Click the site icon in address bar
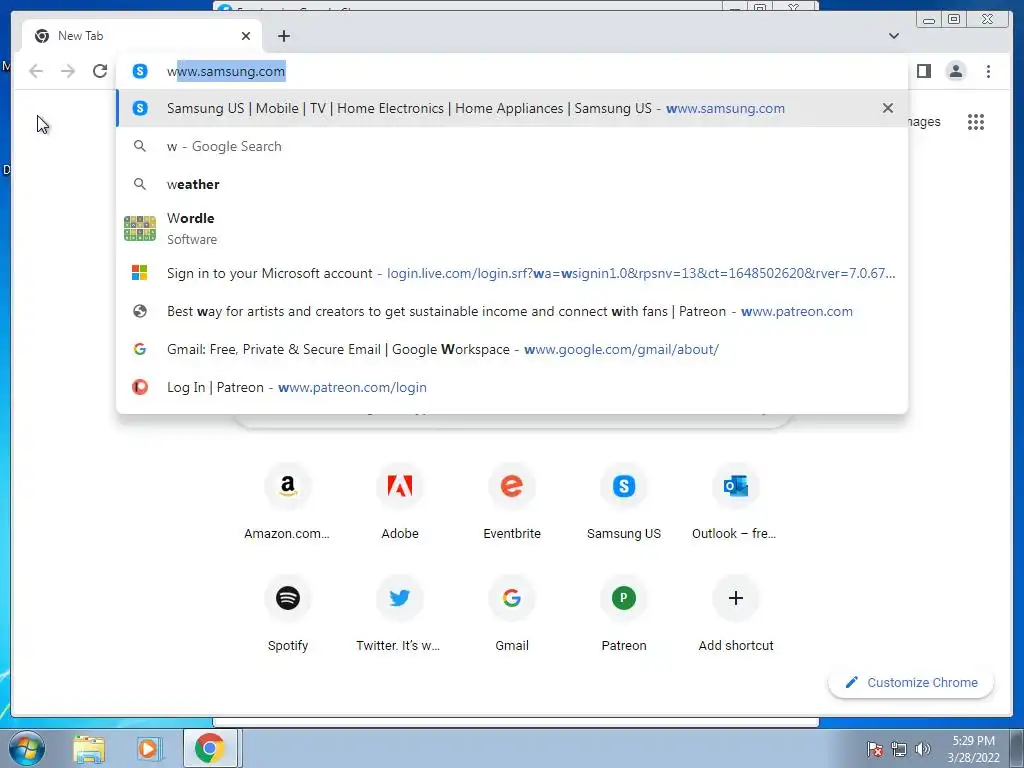This screenshot has width=1024, height=768. (140, 71)
